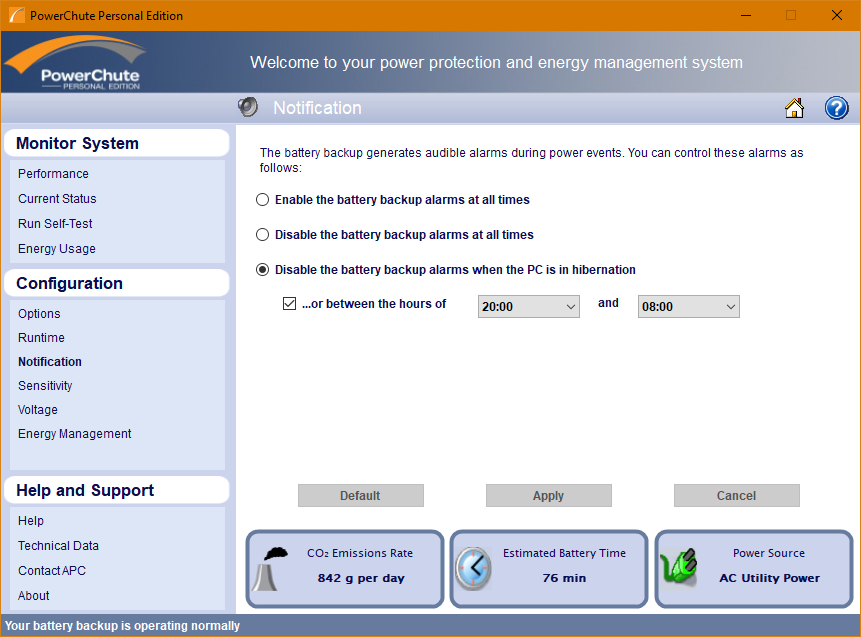
Task: Click the title bar application icon
Action: click(x=16, y=15)
